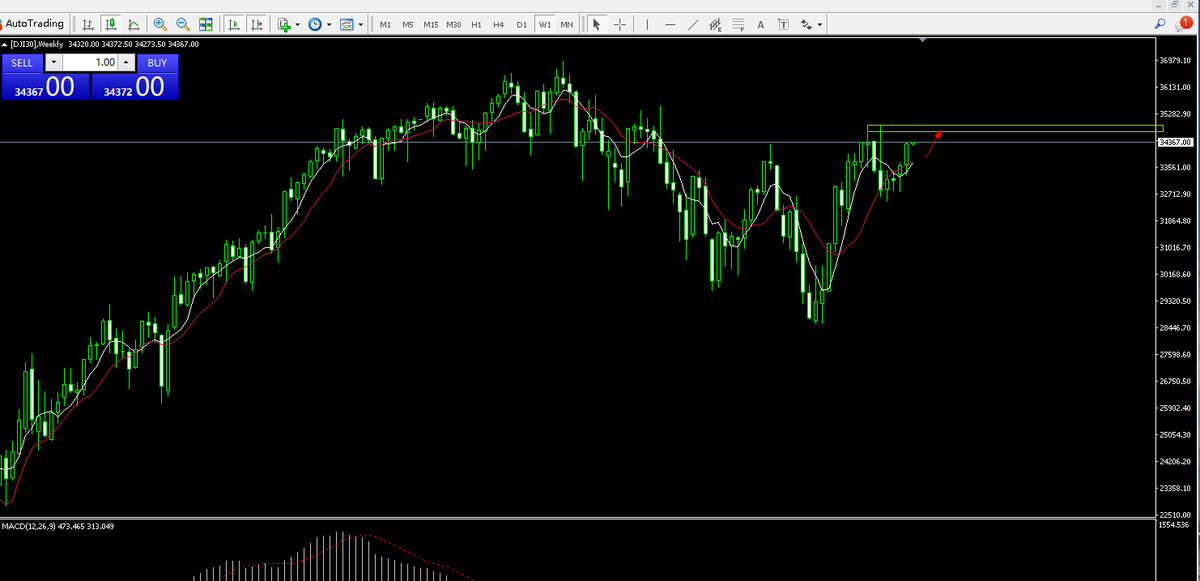
Task: Click the sell price 34367 panel
Action: 45,86
